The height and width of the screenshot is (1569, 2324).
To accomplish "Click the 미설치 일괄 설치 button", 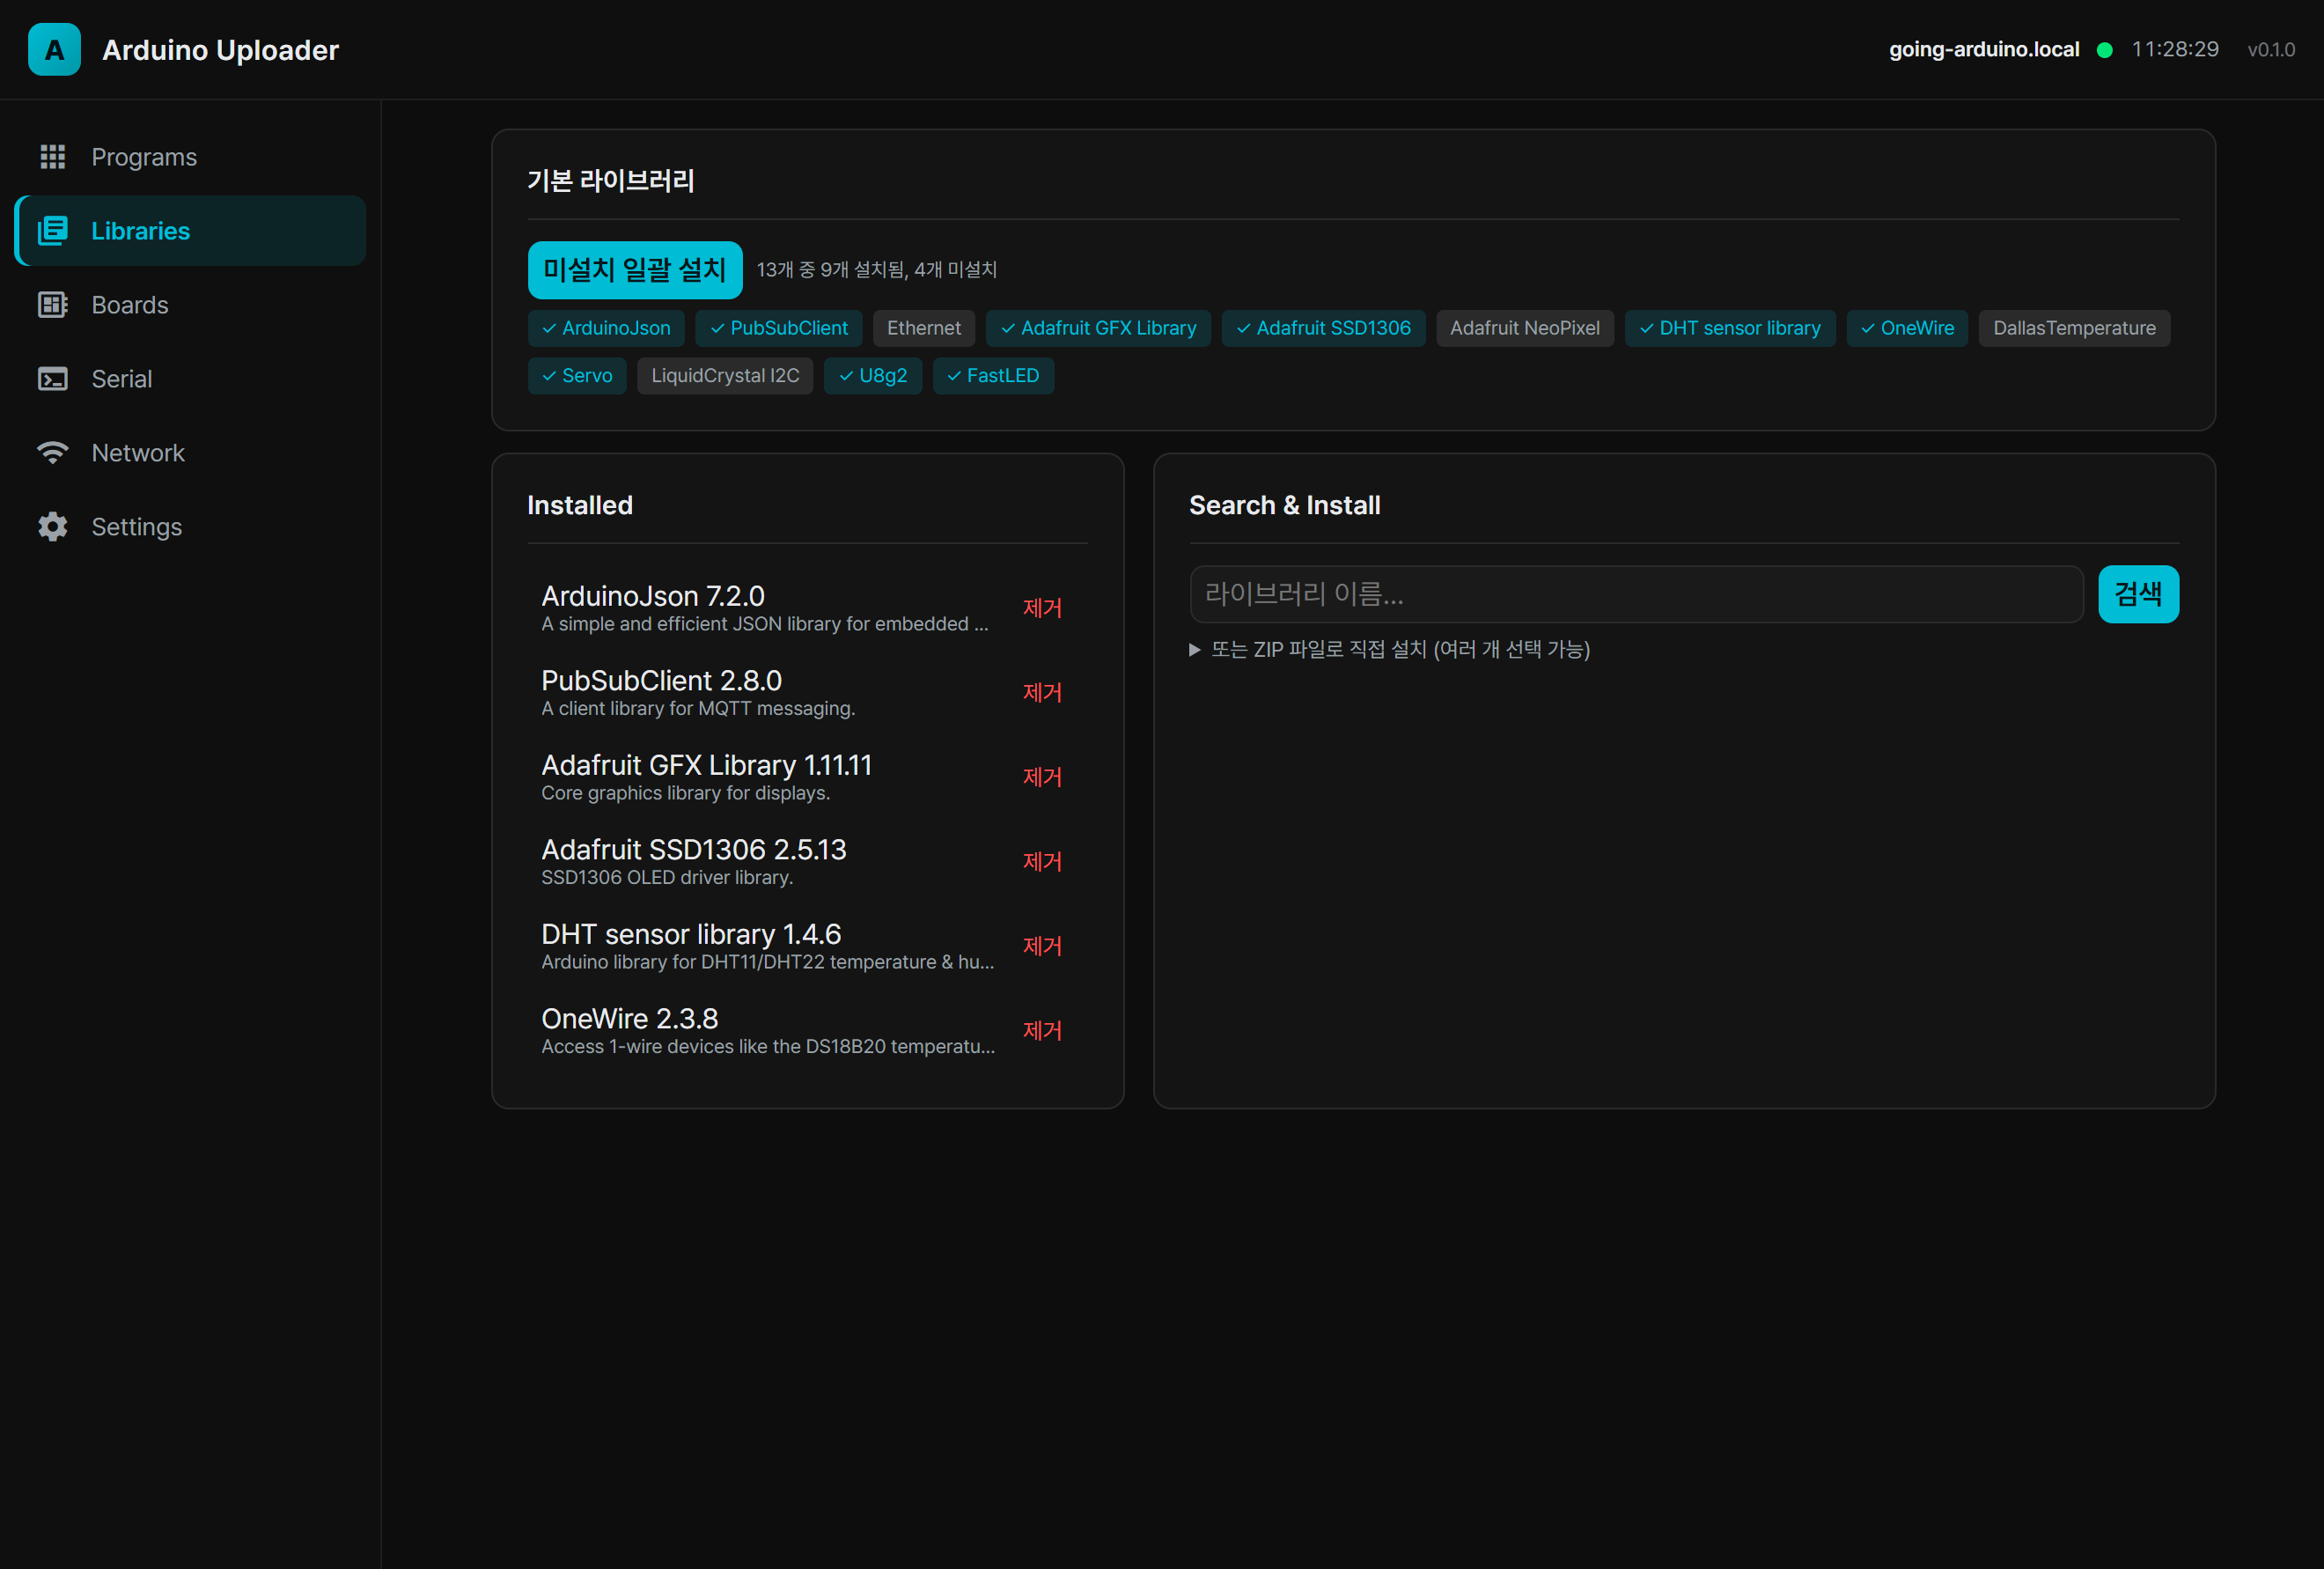I will tap(635, 270).
